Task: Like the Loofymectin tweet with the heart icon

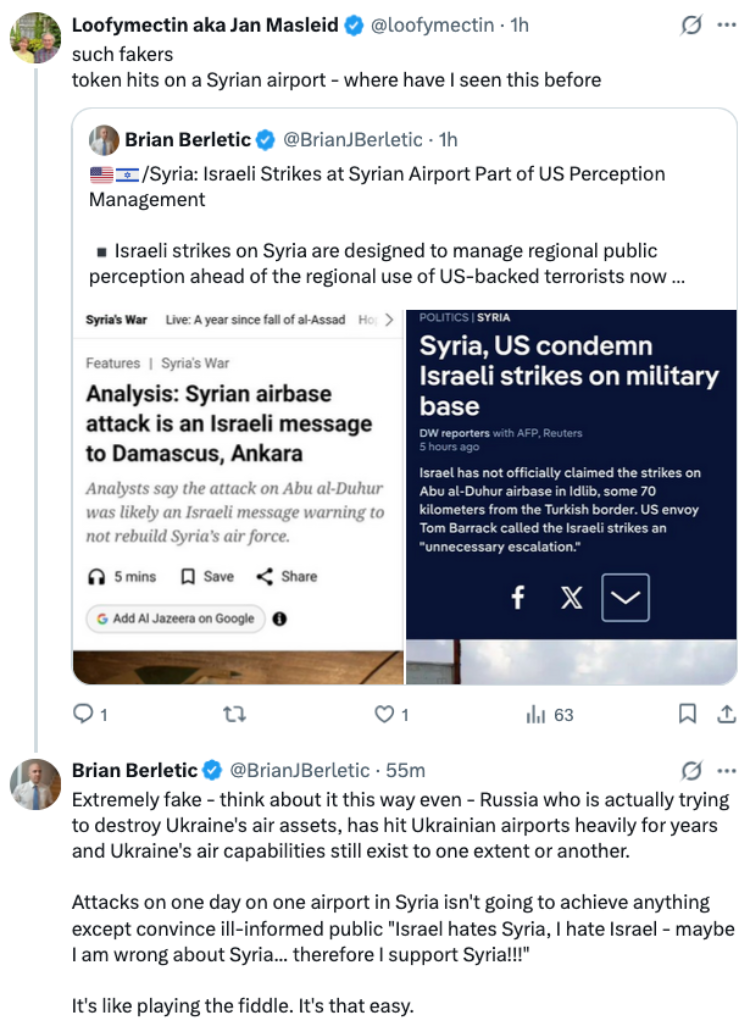Action: pos(384,714)
